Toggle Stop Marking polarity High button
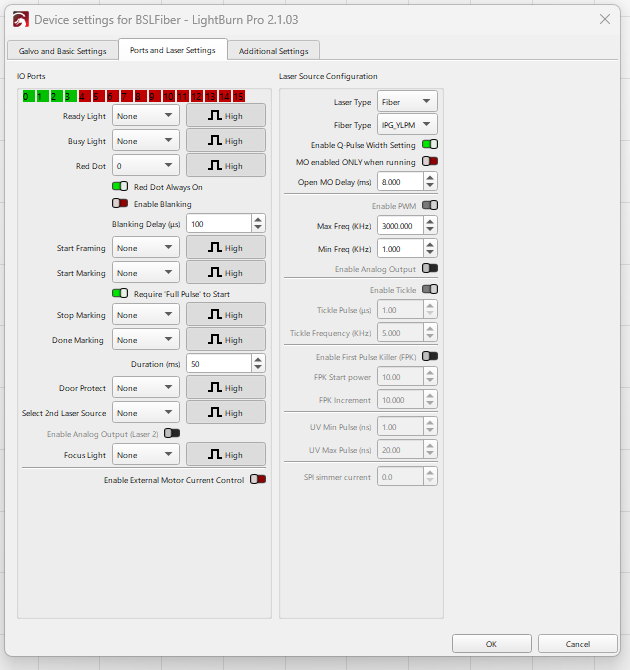This screenshot has width=630, height=670. pyautogui.click(x=226, y=314)
